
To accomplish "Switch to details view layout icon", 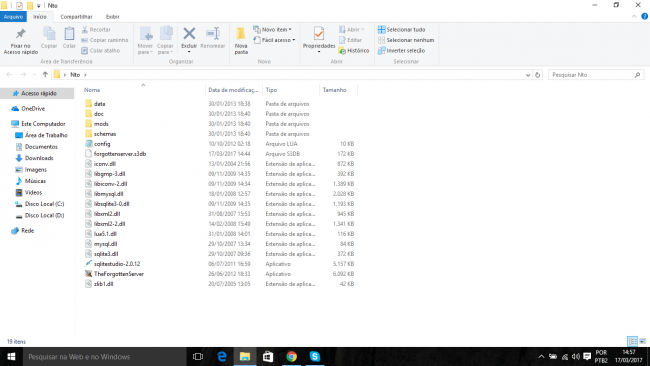I will [x=633, y=341].
